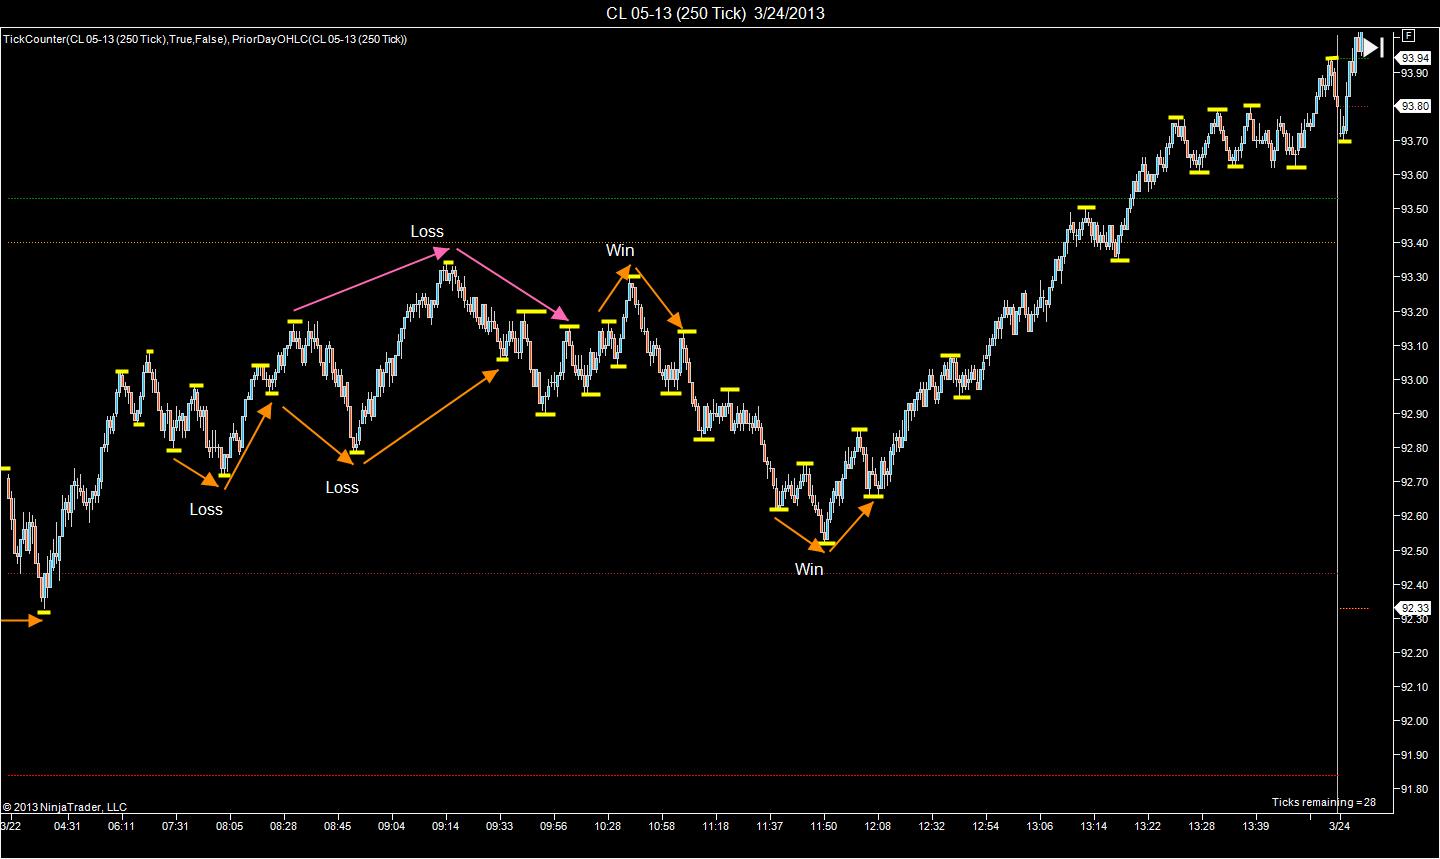Click the 'Ticks remaining = 28' text
The height and width of the screenshot is (859, 1440).
pos(1323,802)
